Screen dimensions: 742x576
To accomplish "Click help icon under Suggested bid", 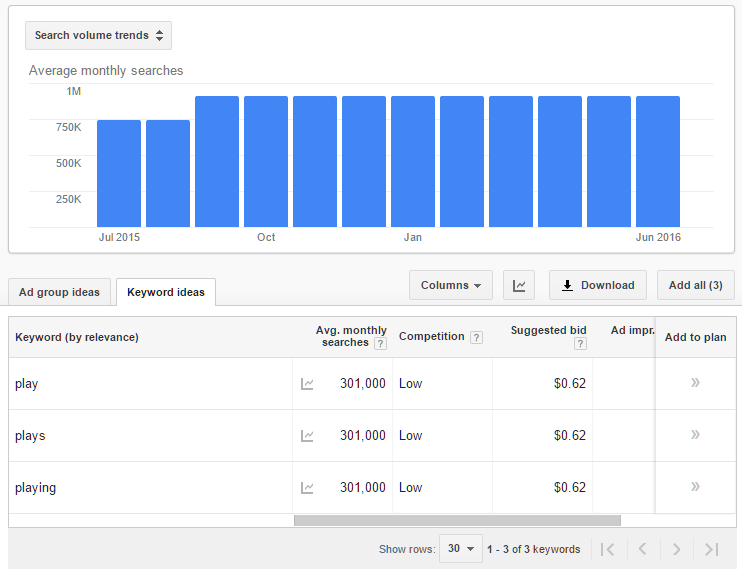I will (x=580, y=343).
